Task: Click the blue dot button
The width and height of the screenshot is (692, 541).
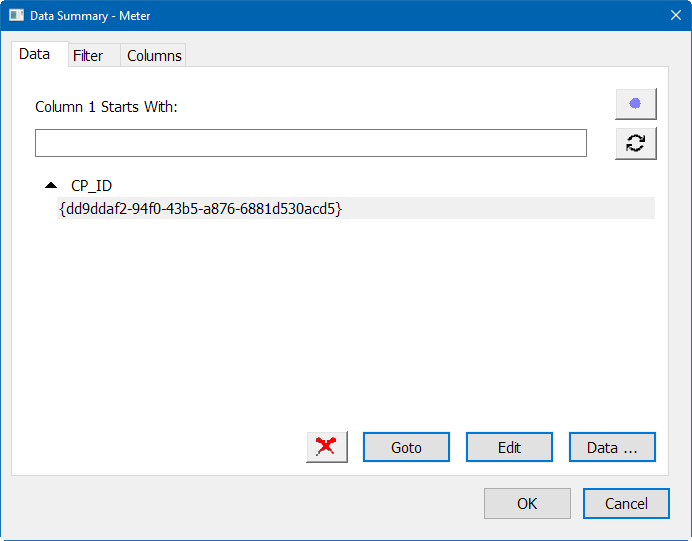Action: 635,103
